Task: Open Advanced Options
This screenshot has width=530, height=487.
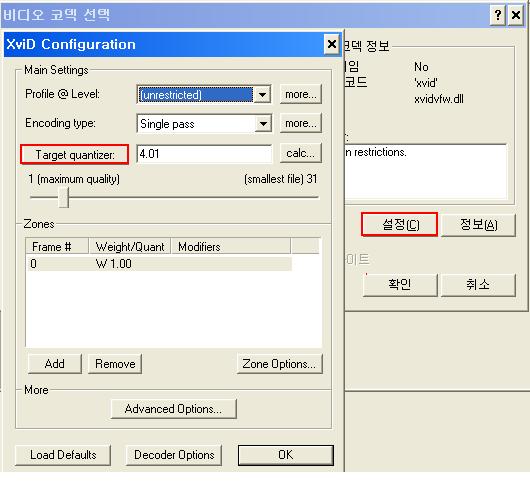Action: click(x=173, y=409)
